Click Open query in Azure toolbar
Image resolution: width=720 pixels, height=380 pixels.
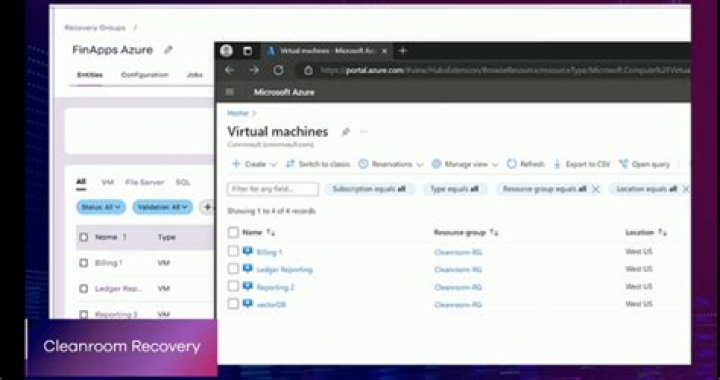[x=645, y=164]
